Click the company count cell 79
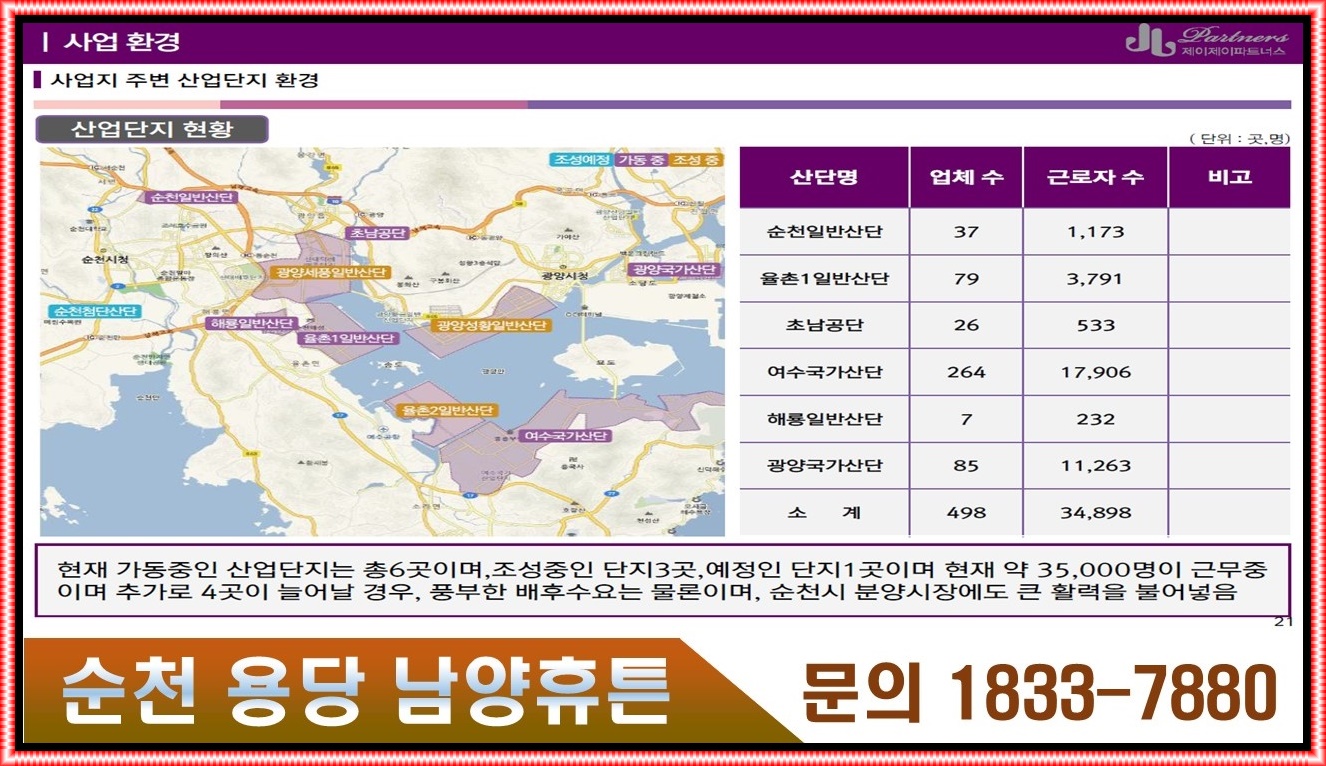 coord(966,279)
